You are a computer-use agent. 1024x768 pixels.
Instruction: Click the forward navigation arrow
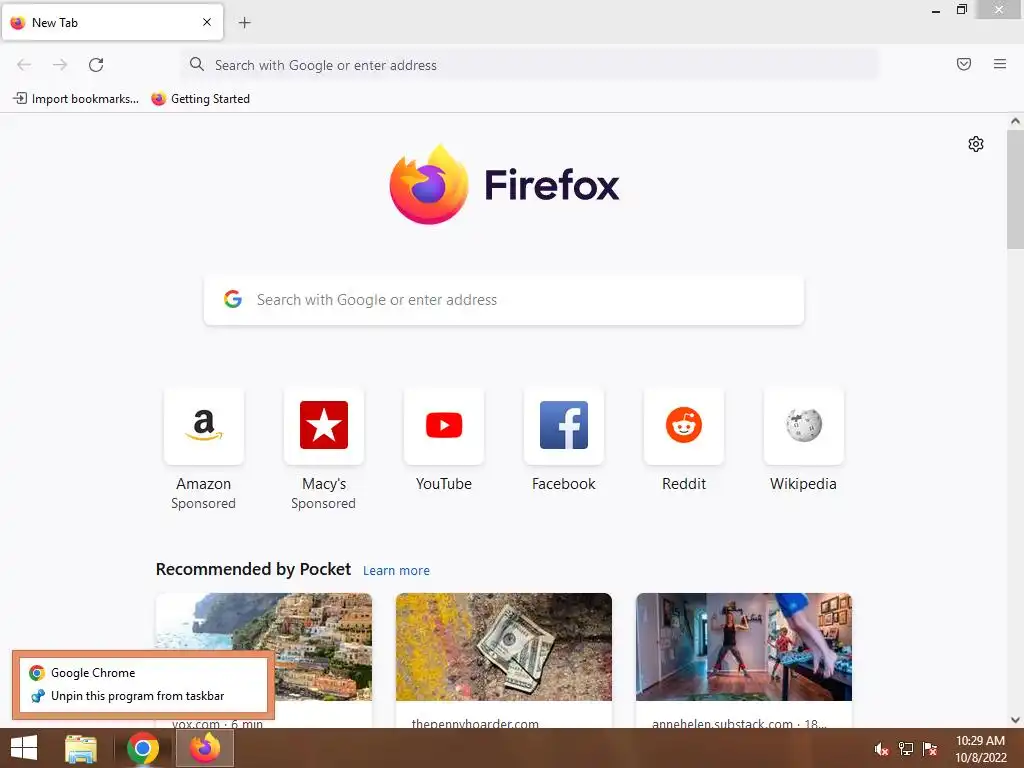point(60,65)
